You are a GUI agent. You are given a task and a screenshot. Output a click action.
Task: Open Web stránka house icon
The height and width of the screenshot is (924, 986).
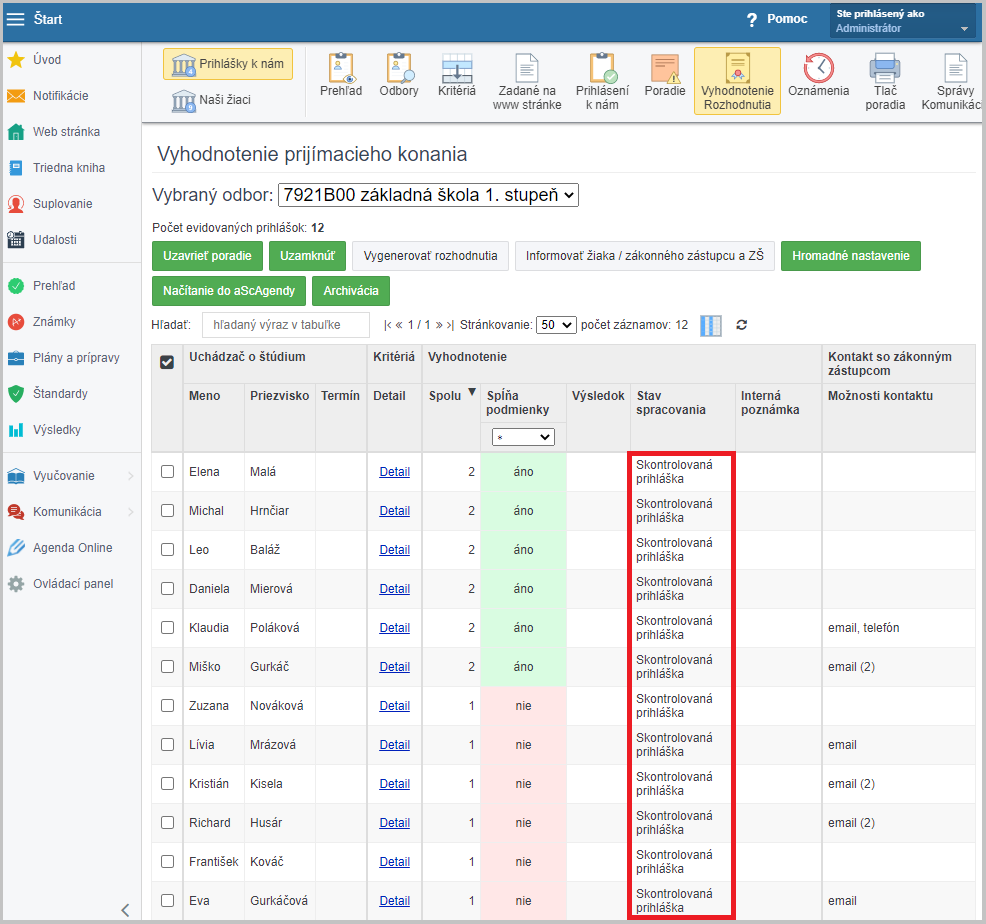[x=16, y=132]
